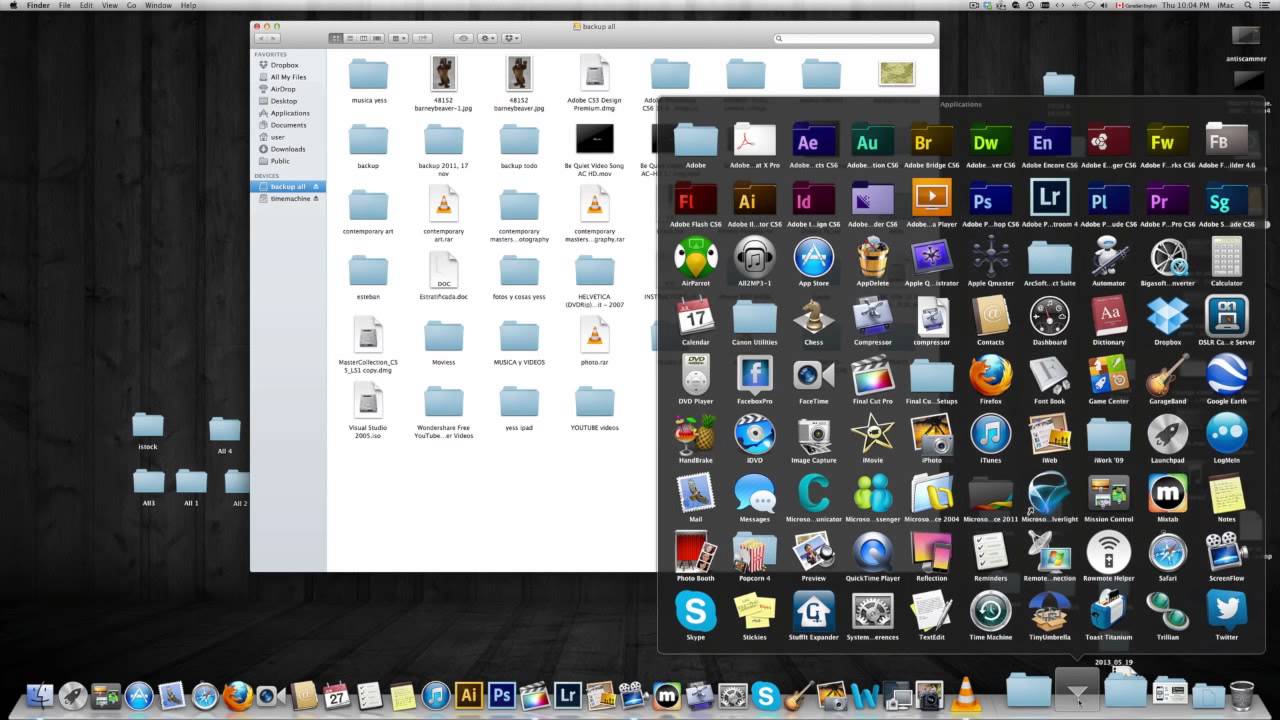Open the Go menu in the menu bar
Image resolution: width=1280 pixels, height=720 pixels.
point(130,5)
